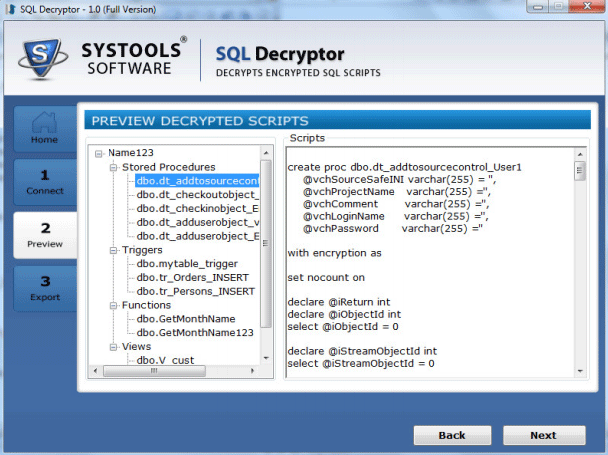
Task: Minimize the SQL Decryptor window
Action: point(538,7)
